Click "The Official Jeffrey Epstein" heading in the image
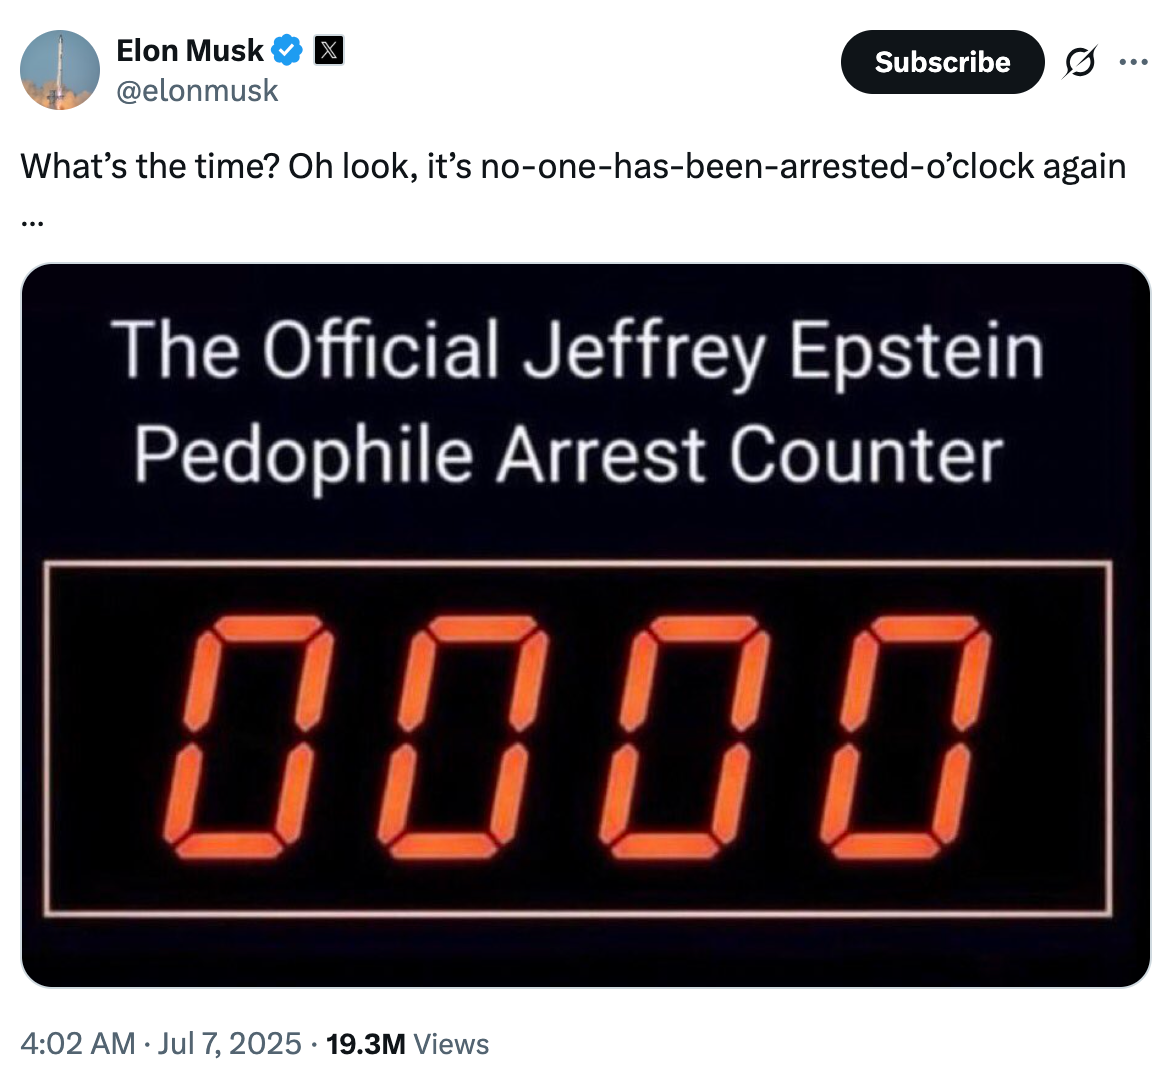The image size is (1176, 1082). [577, 352]
